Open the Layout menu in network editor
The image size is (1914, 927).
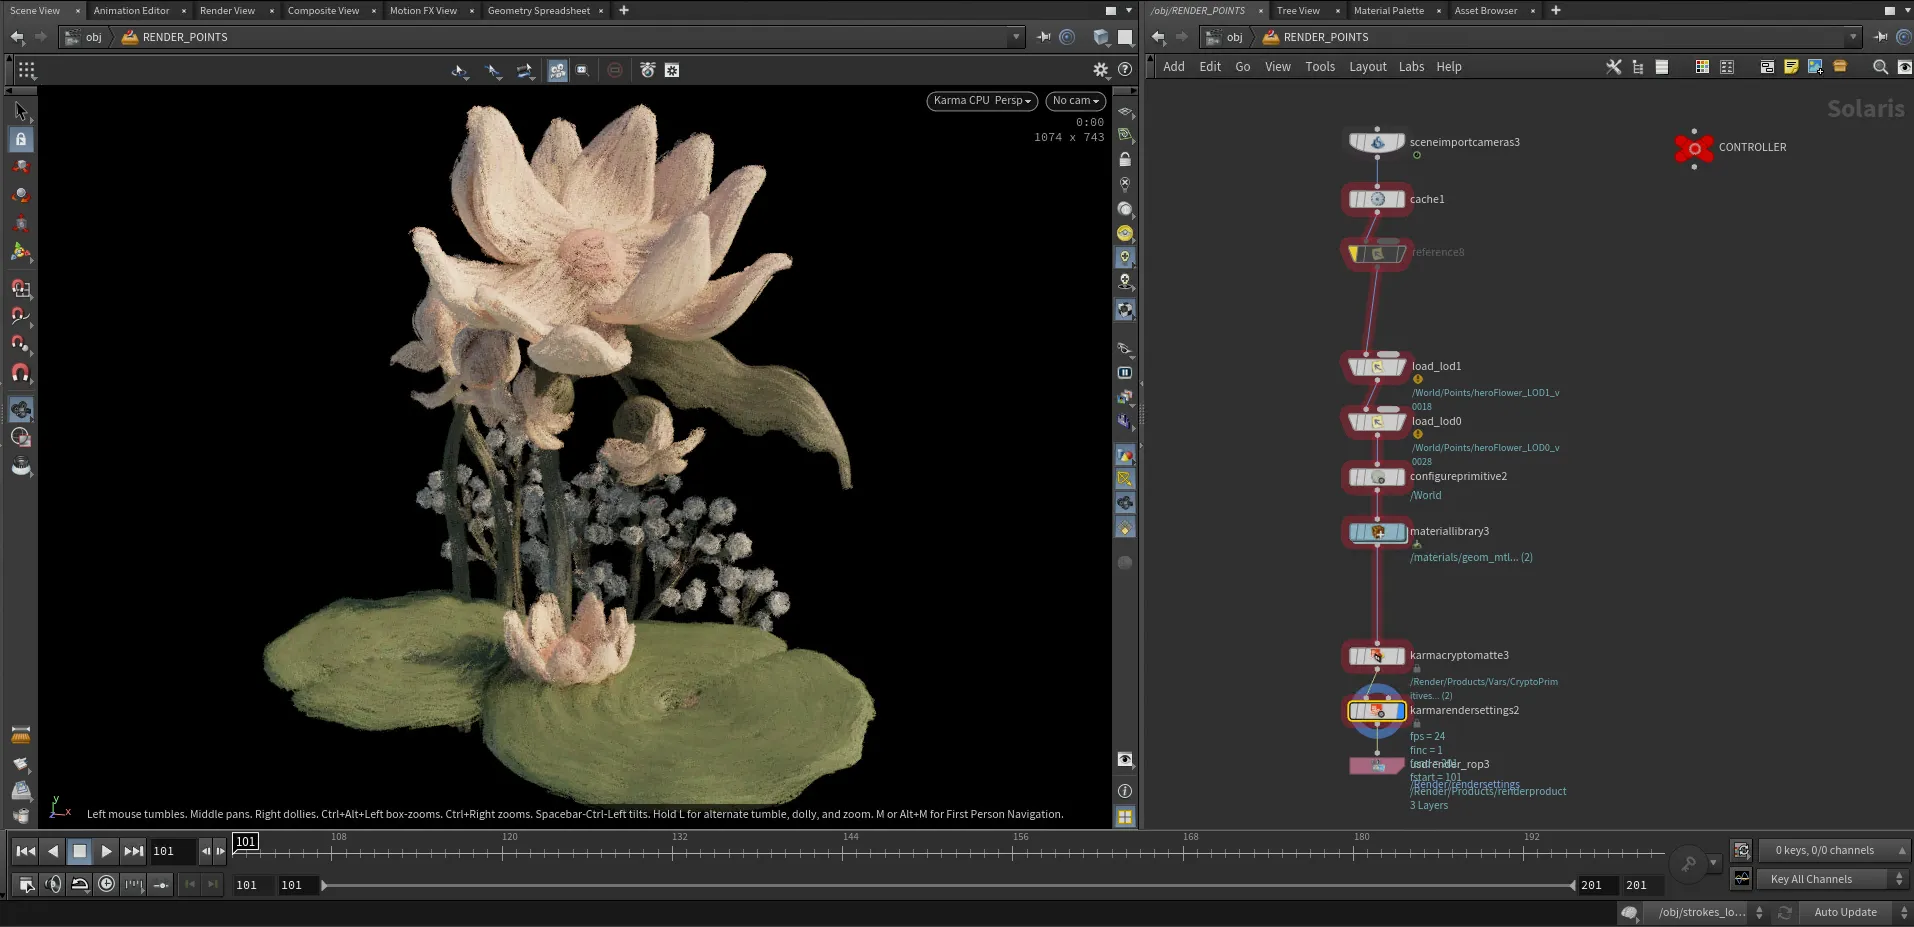pyautogui.click(x=1367, y=67)
